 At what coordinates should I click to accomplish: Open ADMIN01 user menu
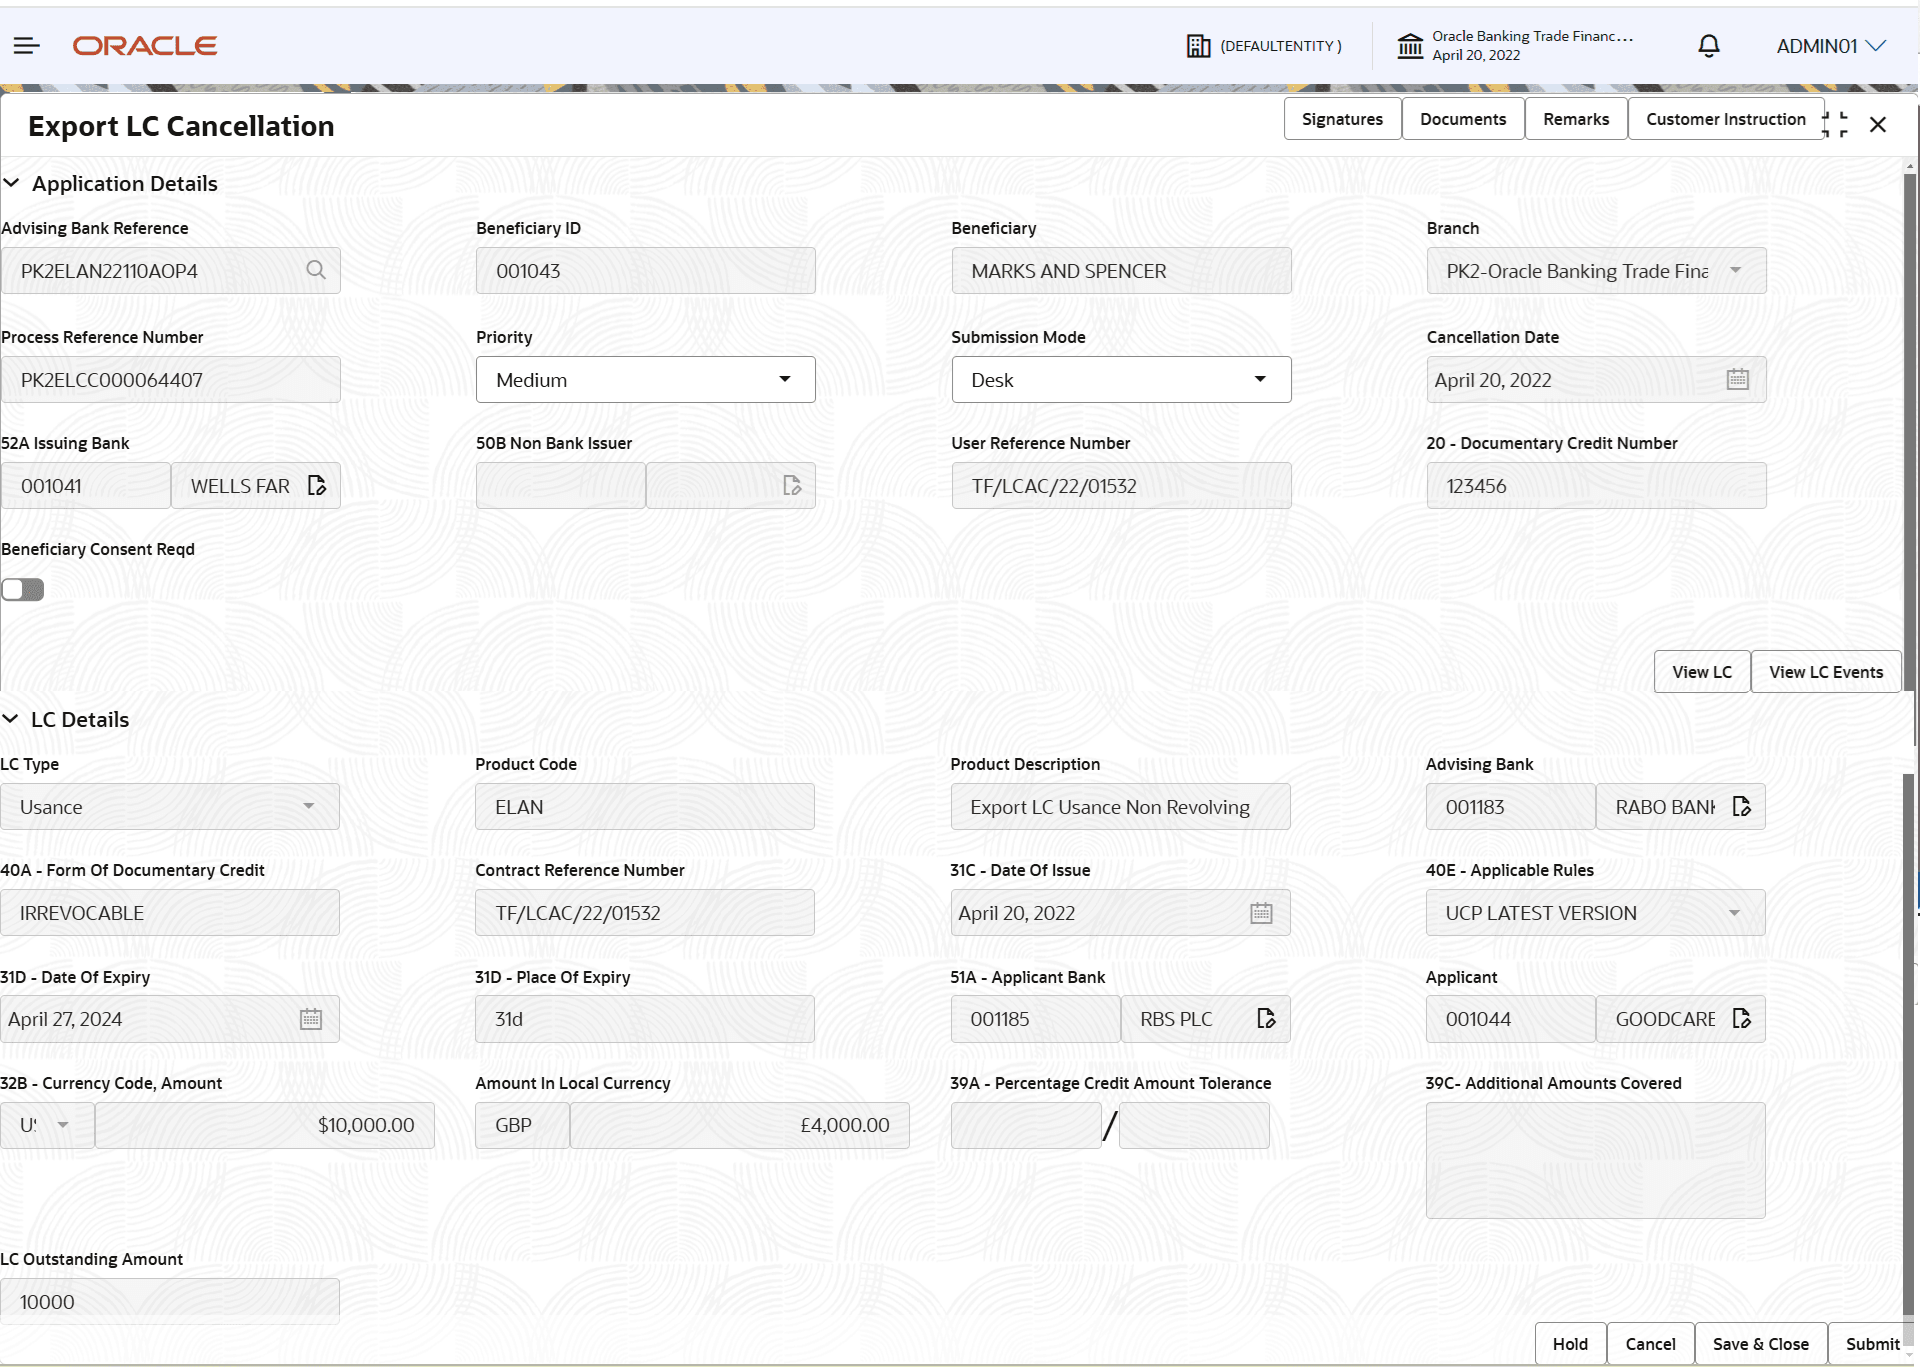(x=1830, y=46)
